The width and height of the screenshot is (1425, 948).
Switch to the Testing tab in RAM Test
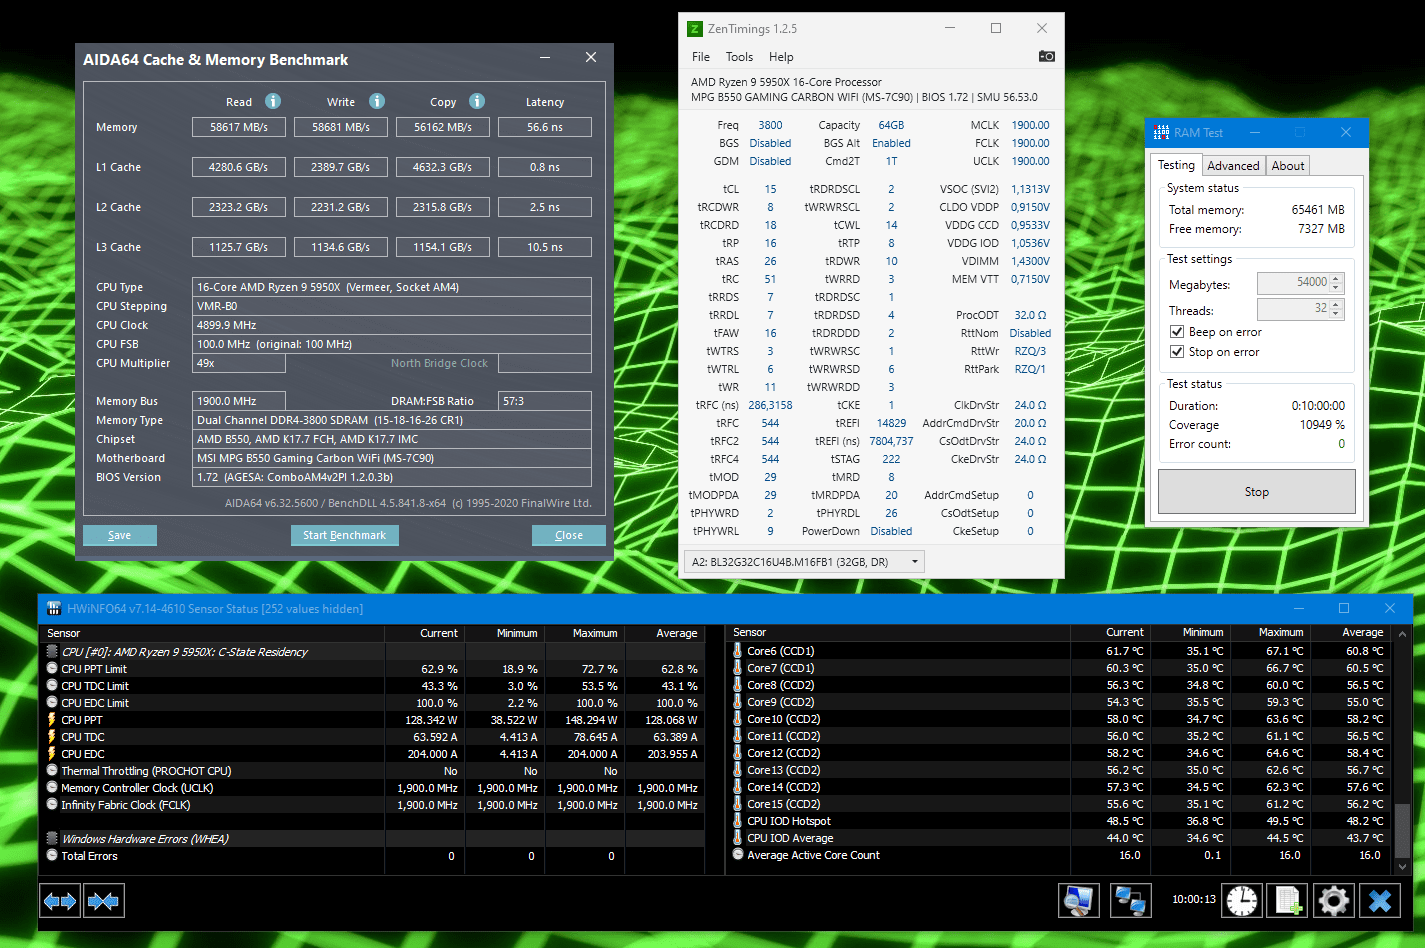[x=1176, y=165]
